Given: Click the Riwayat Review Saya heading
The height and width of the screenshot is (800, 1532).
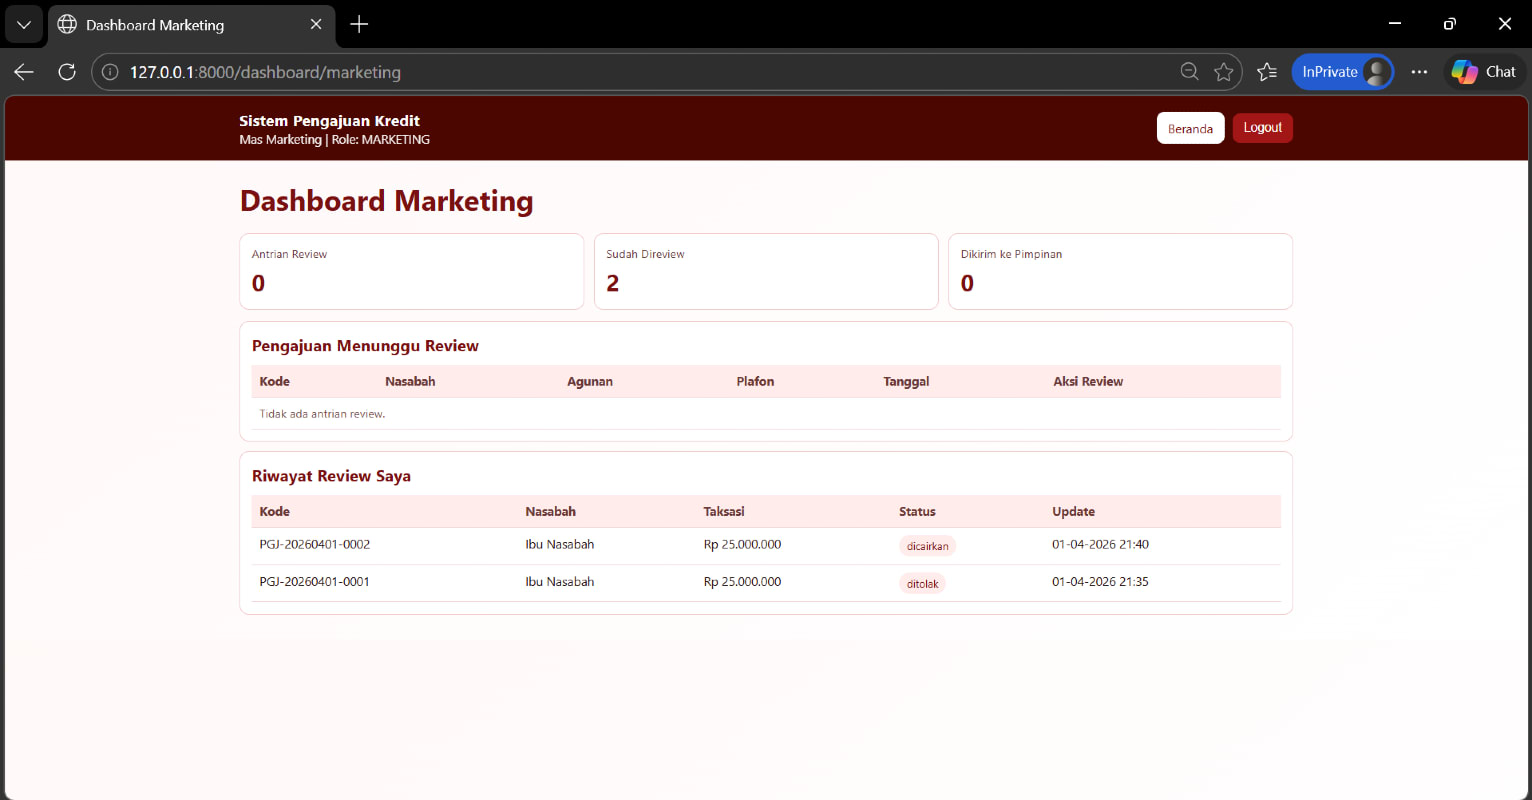Looking at the screenshot, I should [x=331, y=476].
